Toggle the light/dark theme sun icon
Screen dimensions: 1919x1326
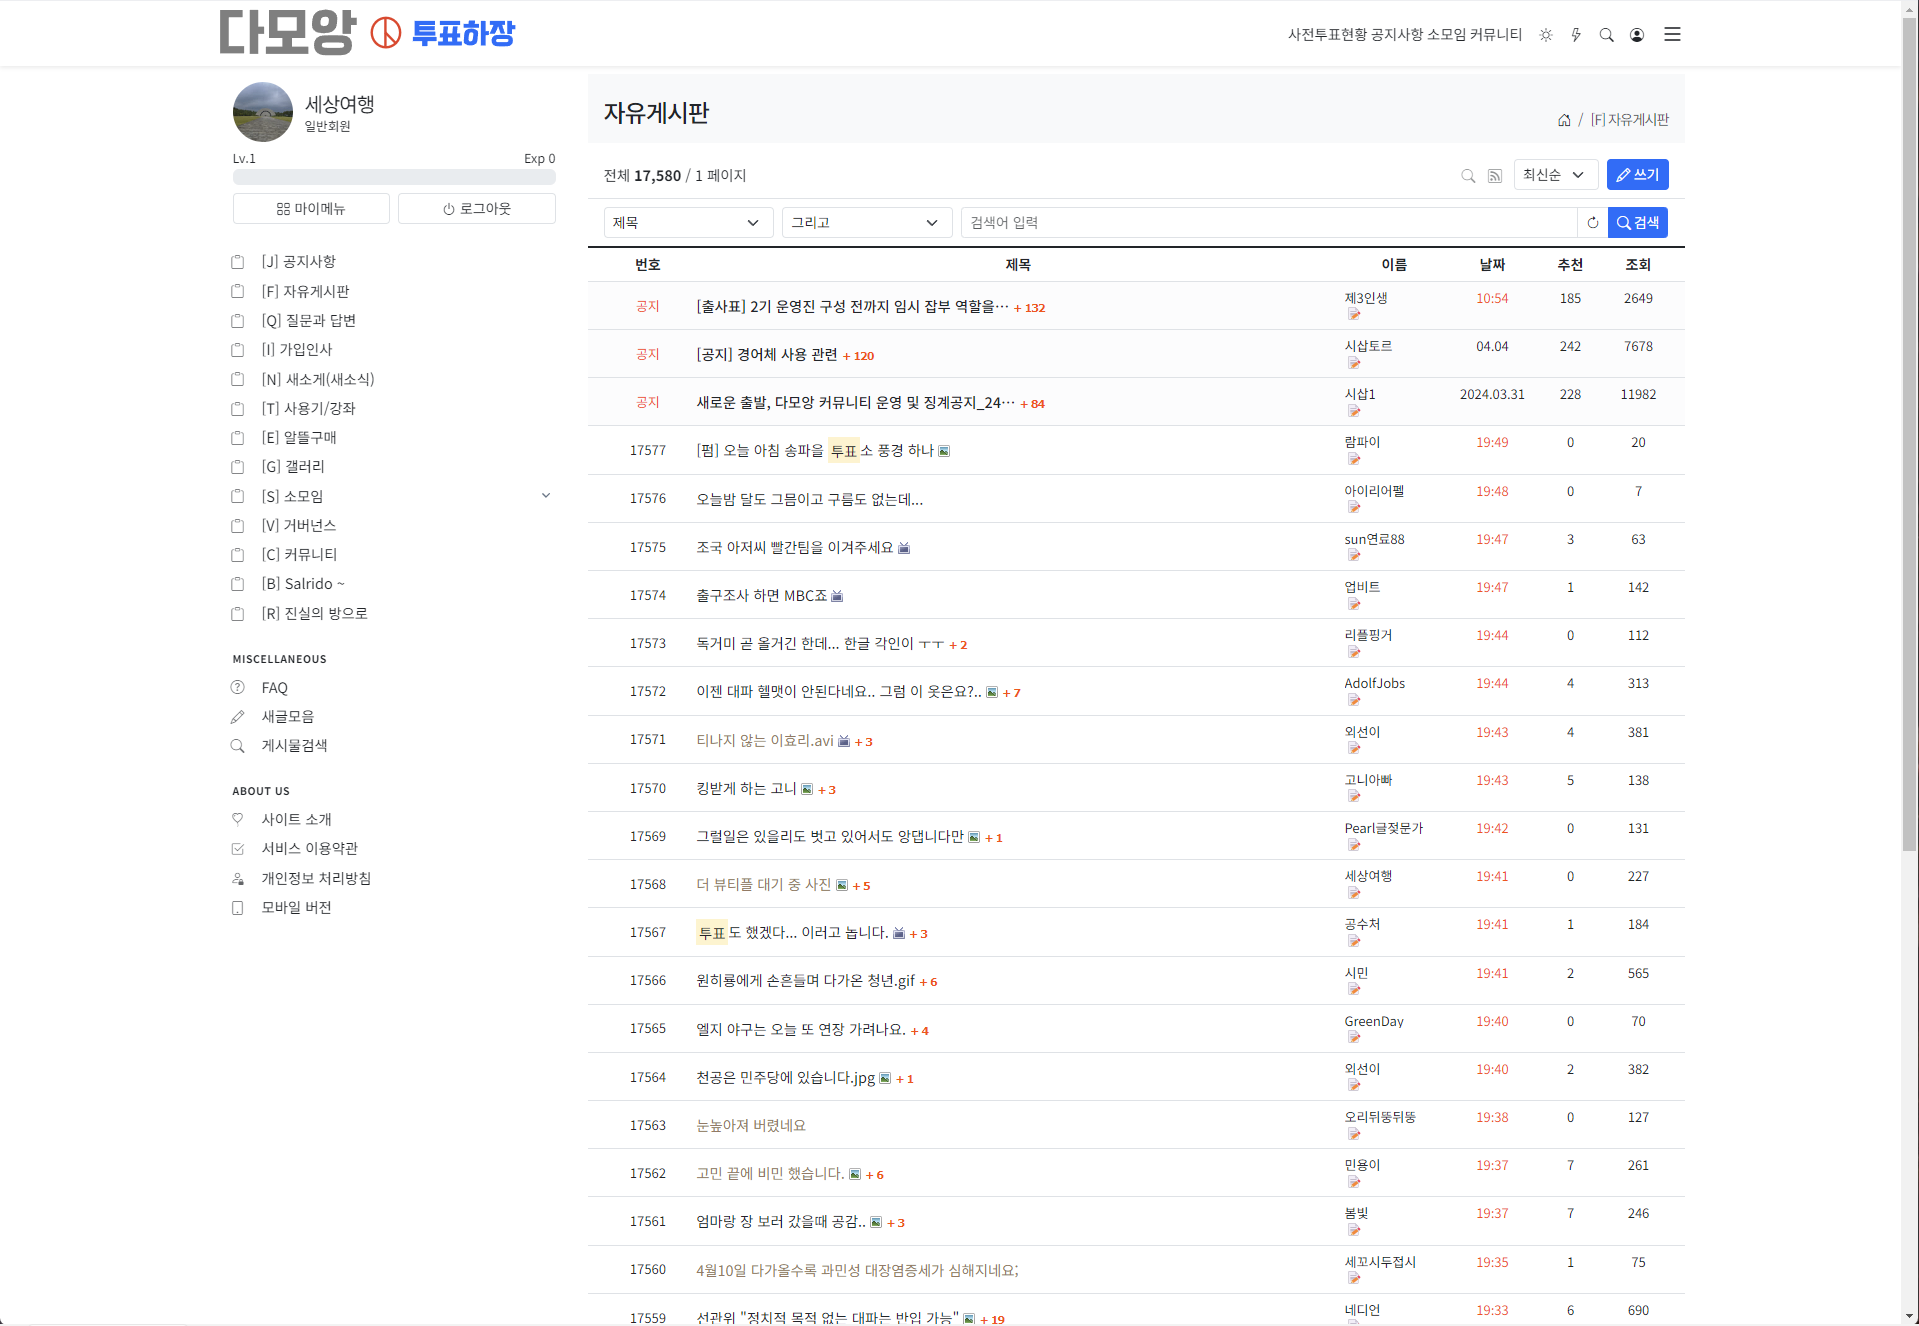tap(1546, 35)
